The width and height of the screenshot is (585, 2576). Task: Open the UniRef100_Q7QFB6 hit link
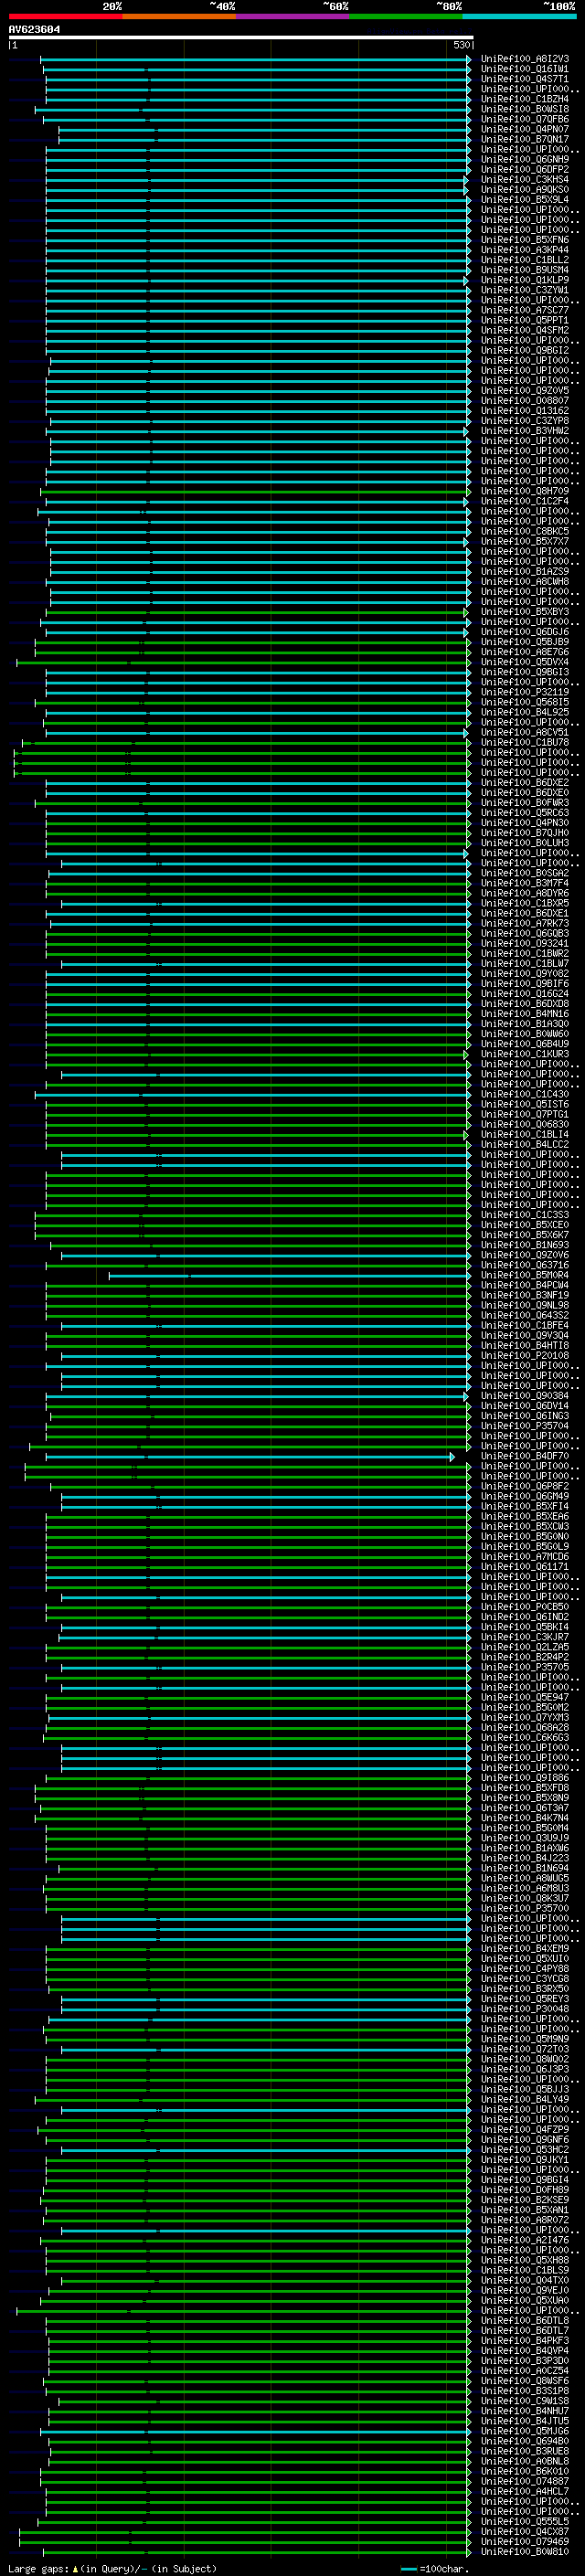[525, 119]
